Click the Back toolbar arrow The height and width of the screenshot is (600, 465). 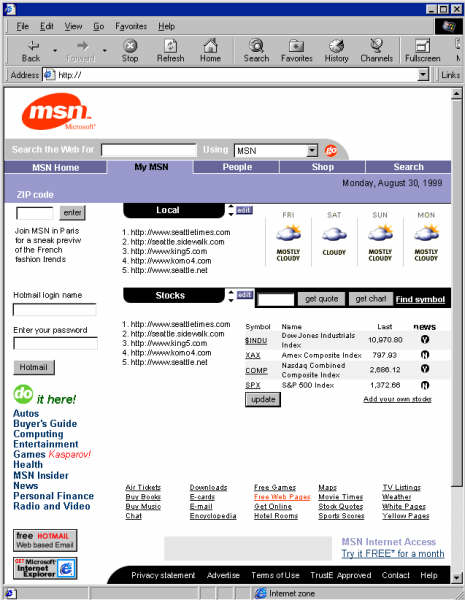(33, 46)
